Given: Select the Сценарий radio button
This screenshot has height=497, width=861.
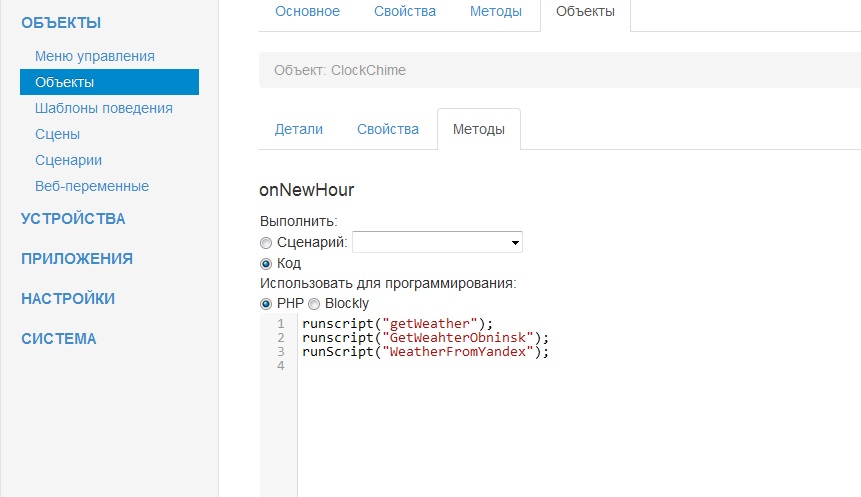Looking at the screenshot, I should 266,243.
